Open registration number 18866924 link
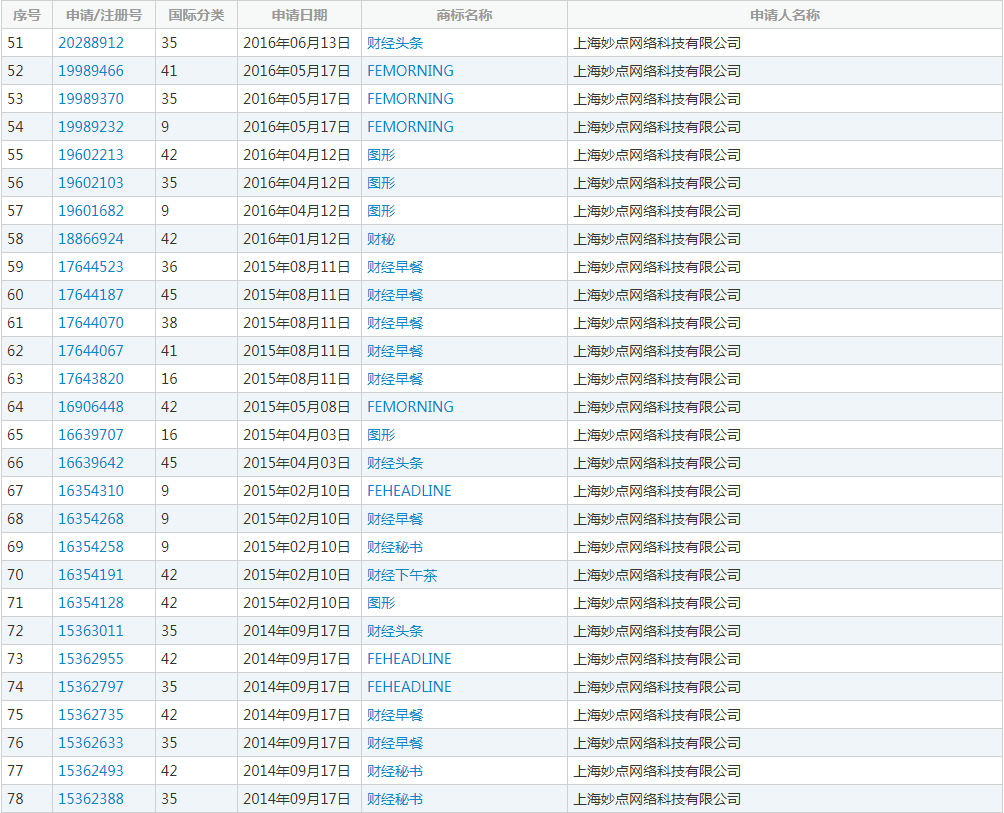1004x813 pixels. [91, 239]
